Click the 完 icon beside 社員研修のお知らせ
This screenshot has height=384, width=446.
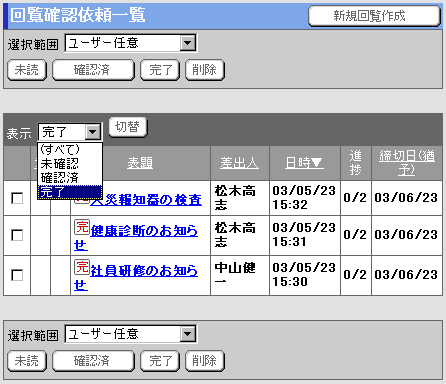tap(82, 267)
